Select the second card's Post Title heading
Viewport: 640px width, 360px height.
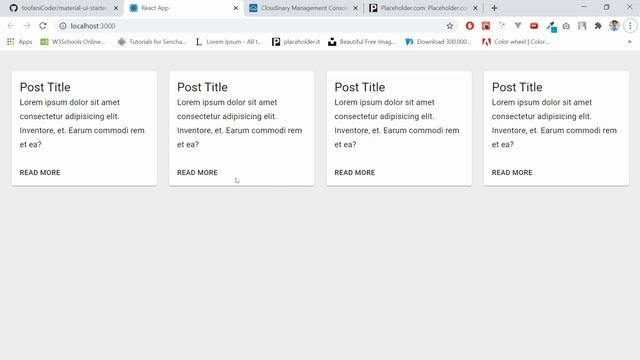[202, 87]
